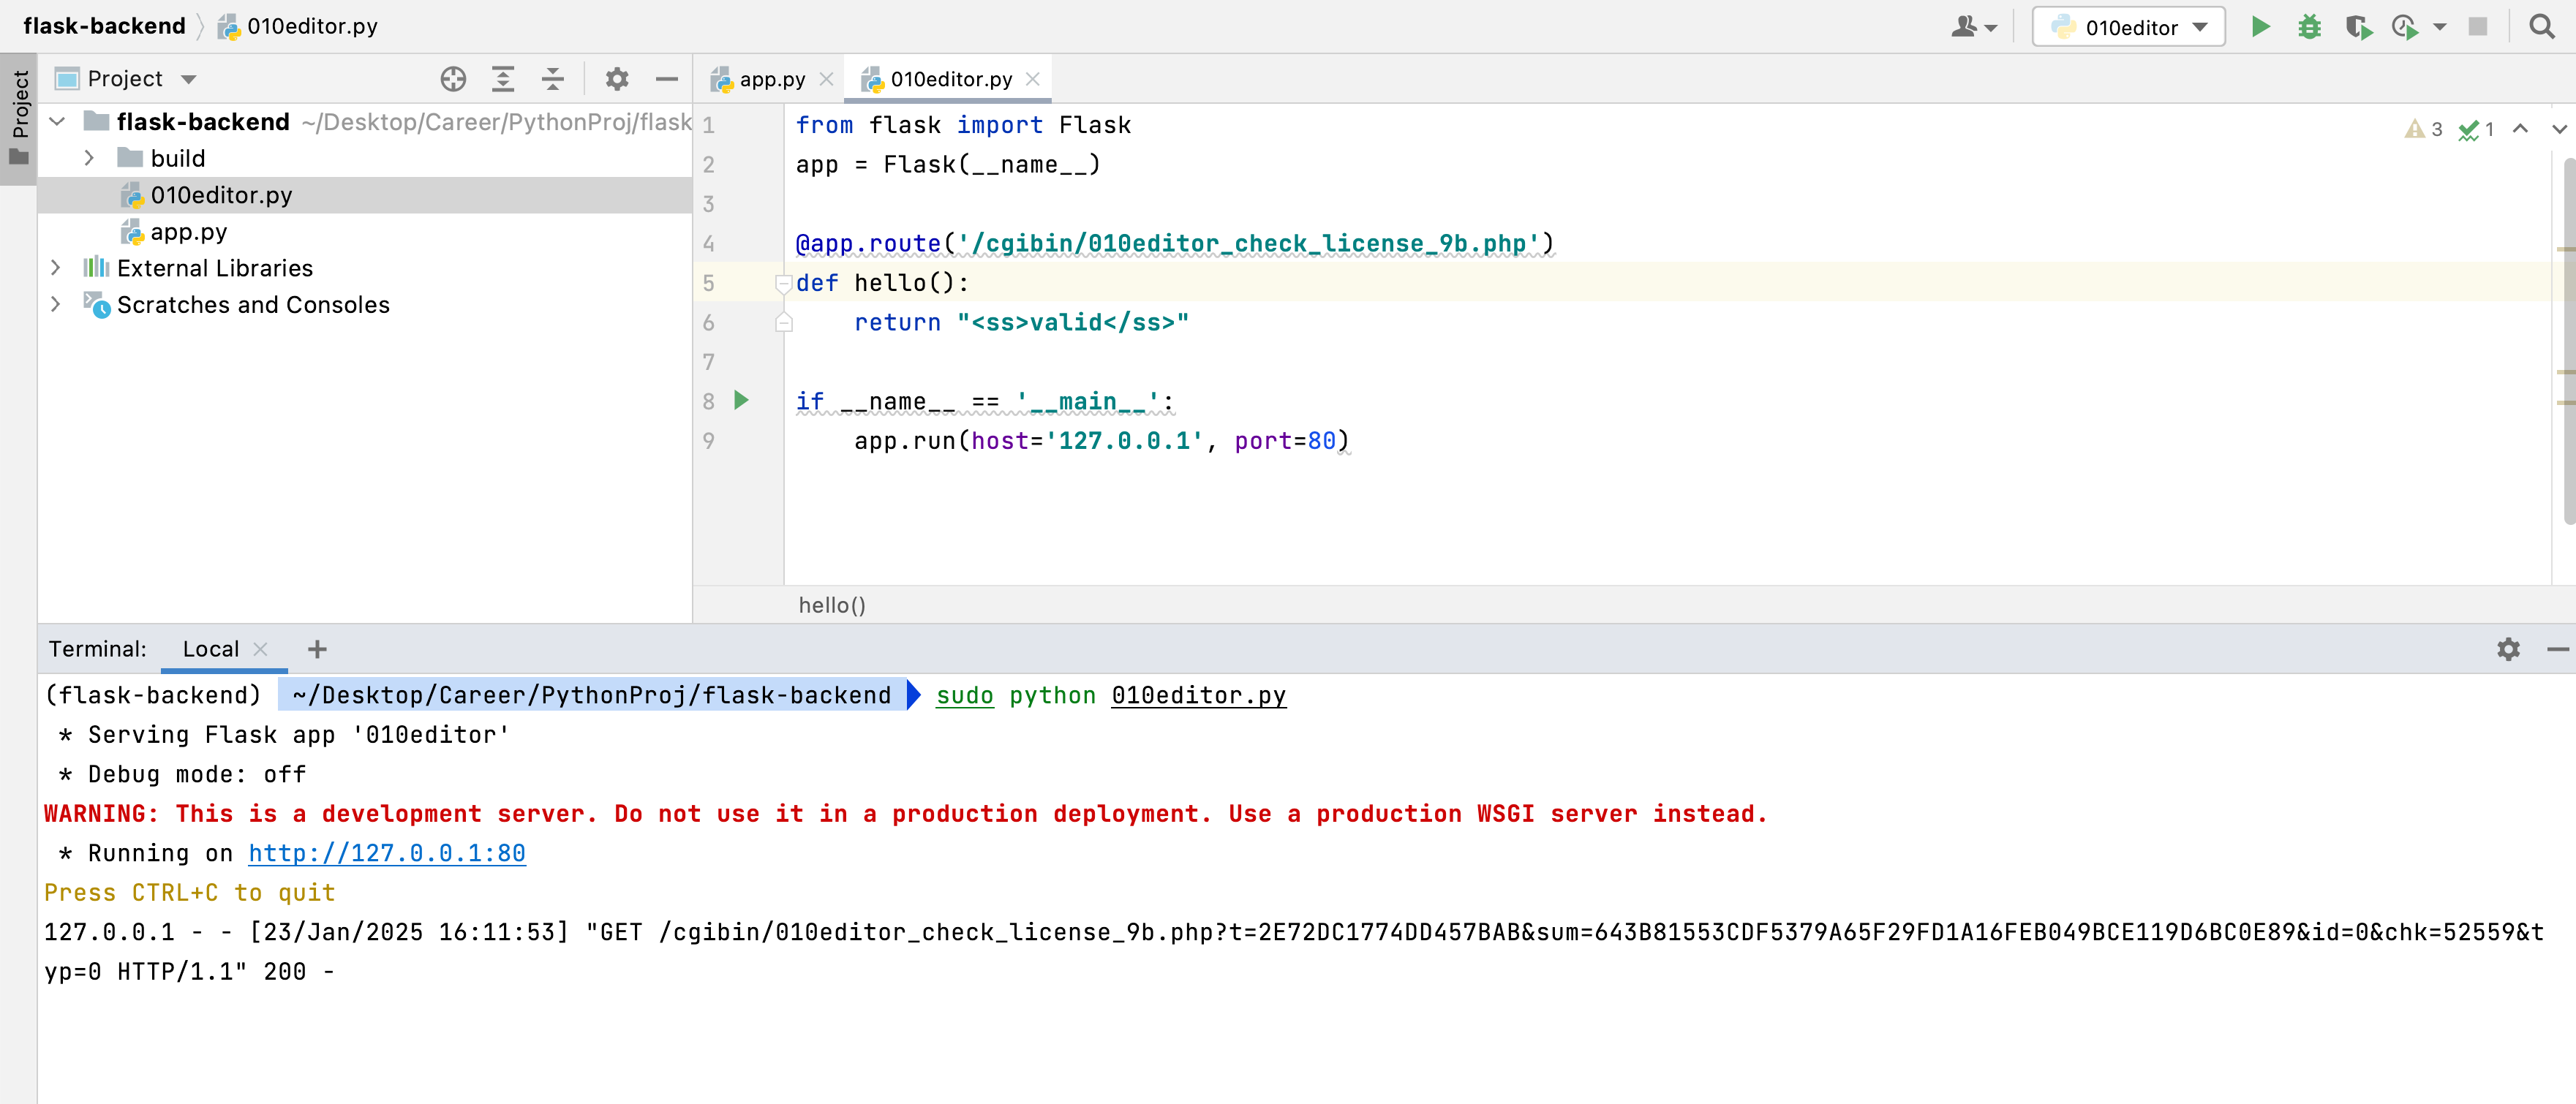
Task: Open Search Everywhere magnifier
Action: pyautogui.click(x=2541, y=27)
